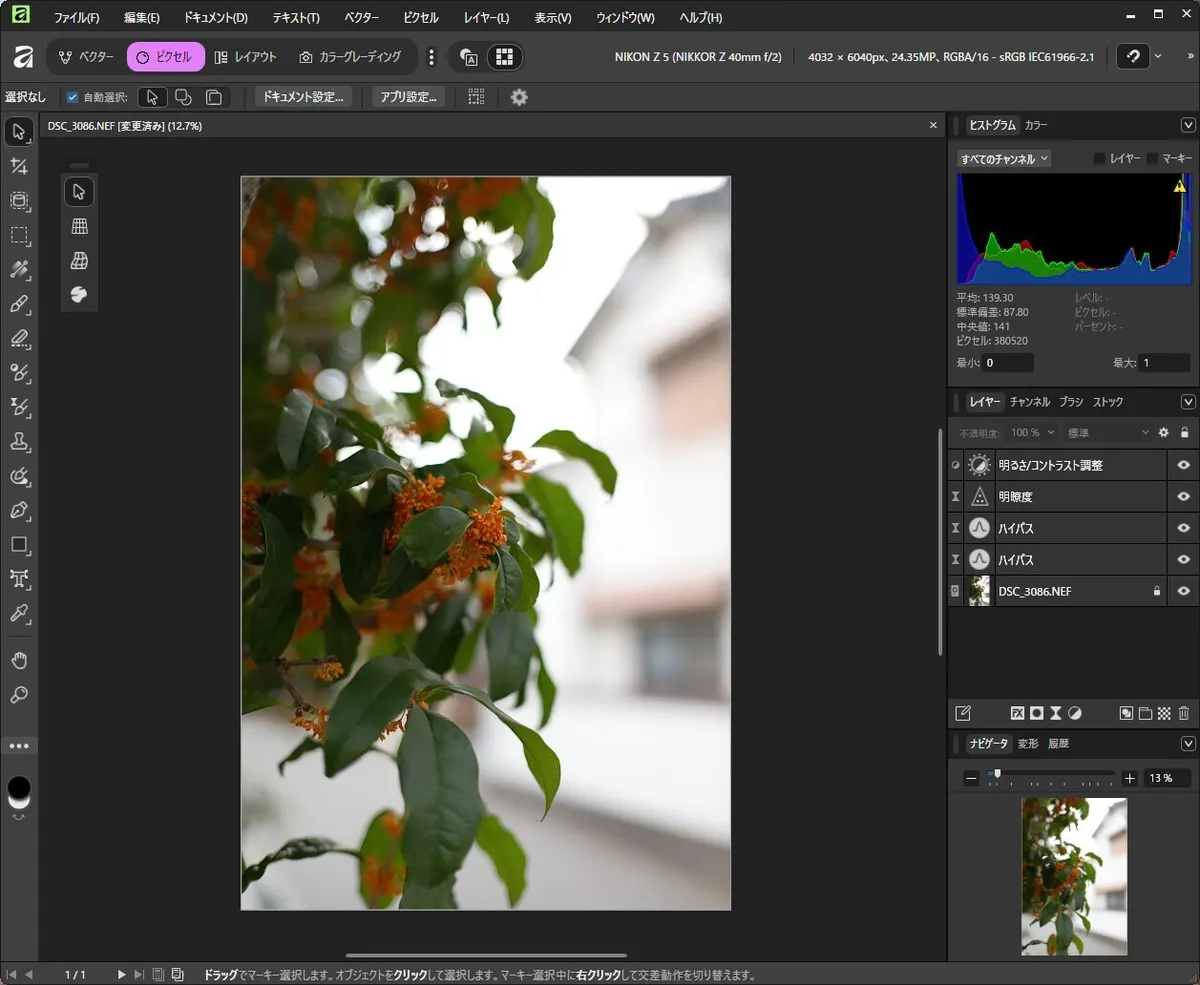Image resolution: width=1200 pixels, height=985 pixels.
Task: Hide the 明瞭度 layer via eye icon
Action: point(1184,496)
